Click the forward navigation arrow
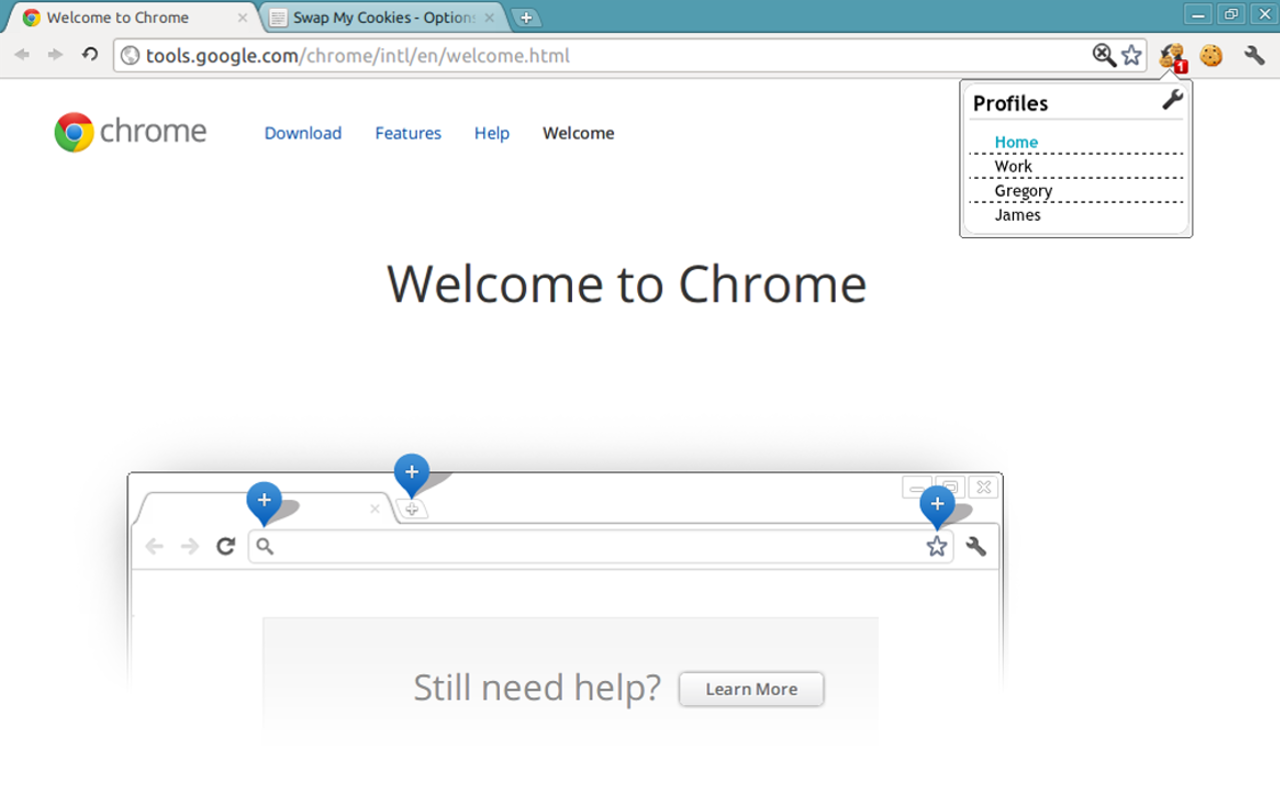The image size is (1280, 800). (55, 55)
